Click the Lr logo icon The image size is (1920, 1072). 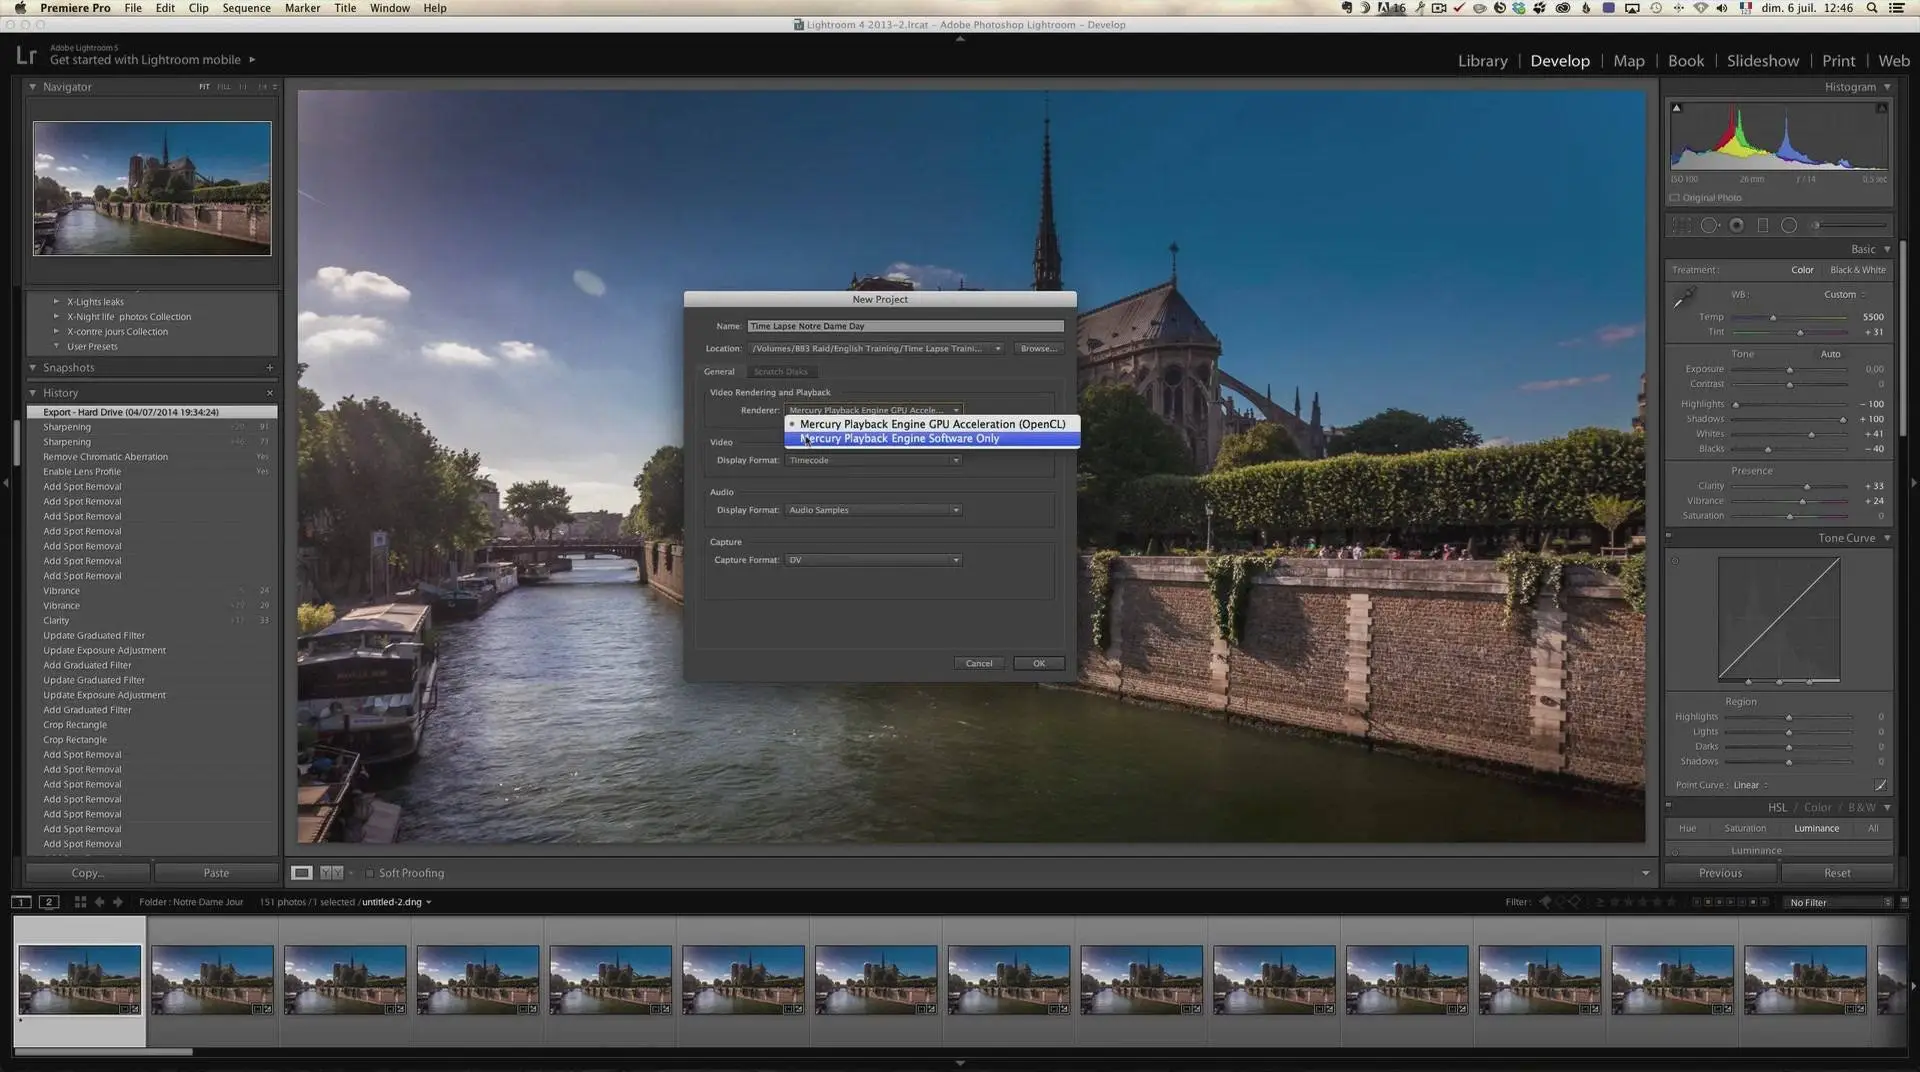pos(26,56)
